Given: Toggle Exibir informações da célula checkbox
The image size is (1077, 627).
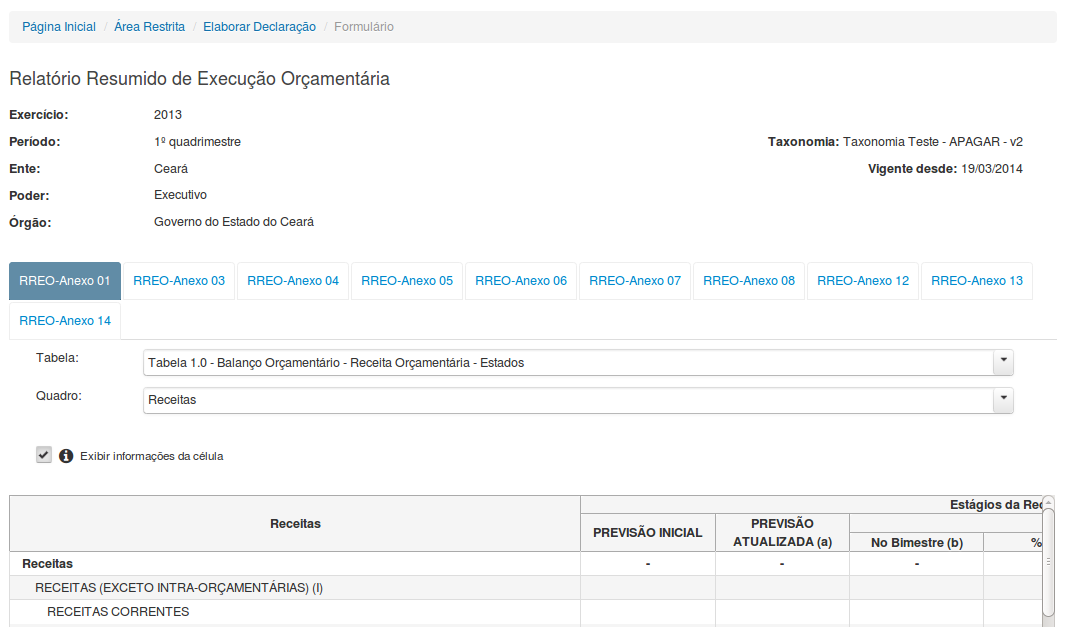Looking at the screenshot, I should tap(44, 455).
